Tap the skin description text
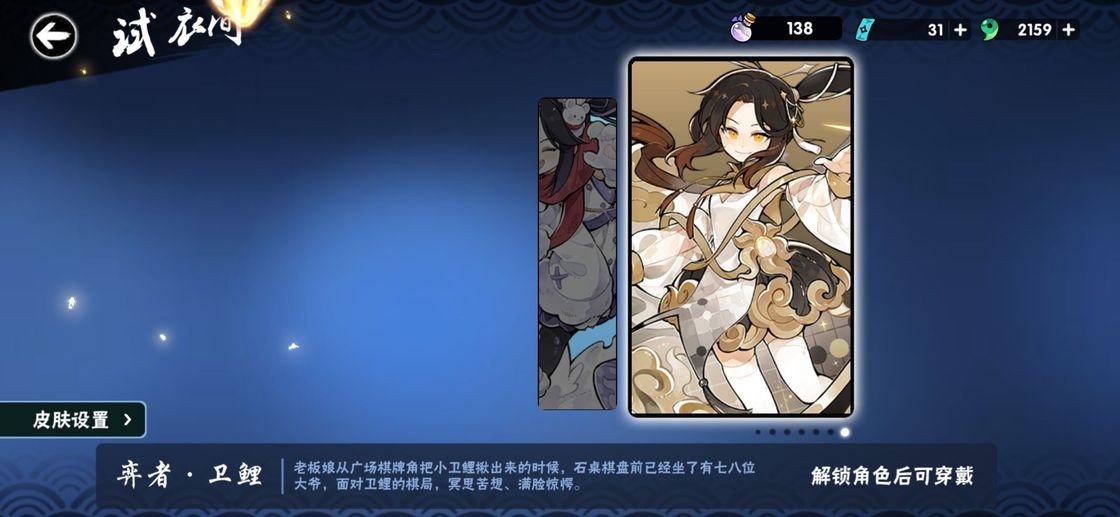 (524, 476)
